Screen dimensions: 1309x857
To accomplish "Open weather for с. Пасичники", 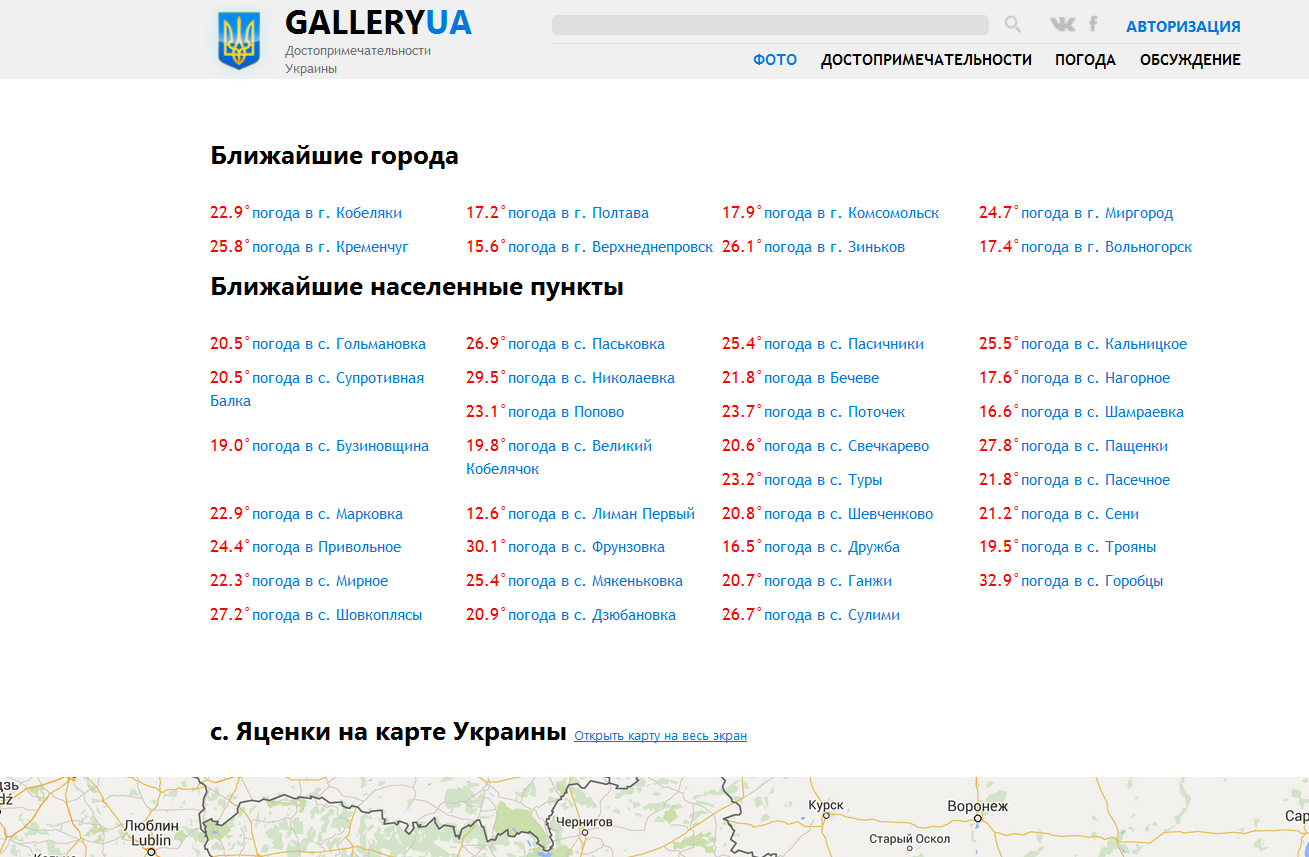I will (x=844, y=344).
